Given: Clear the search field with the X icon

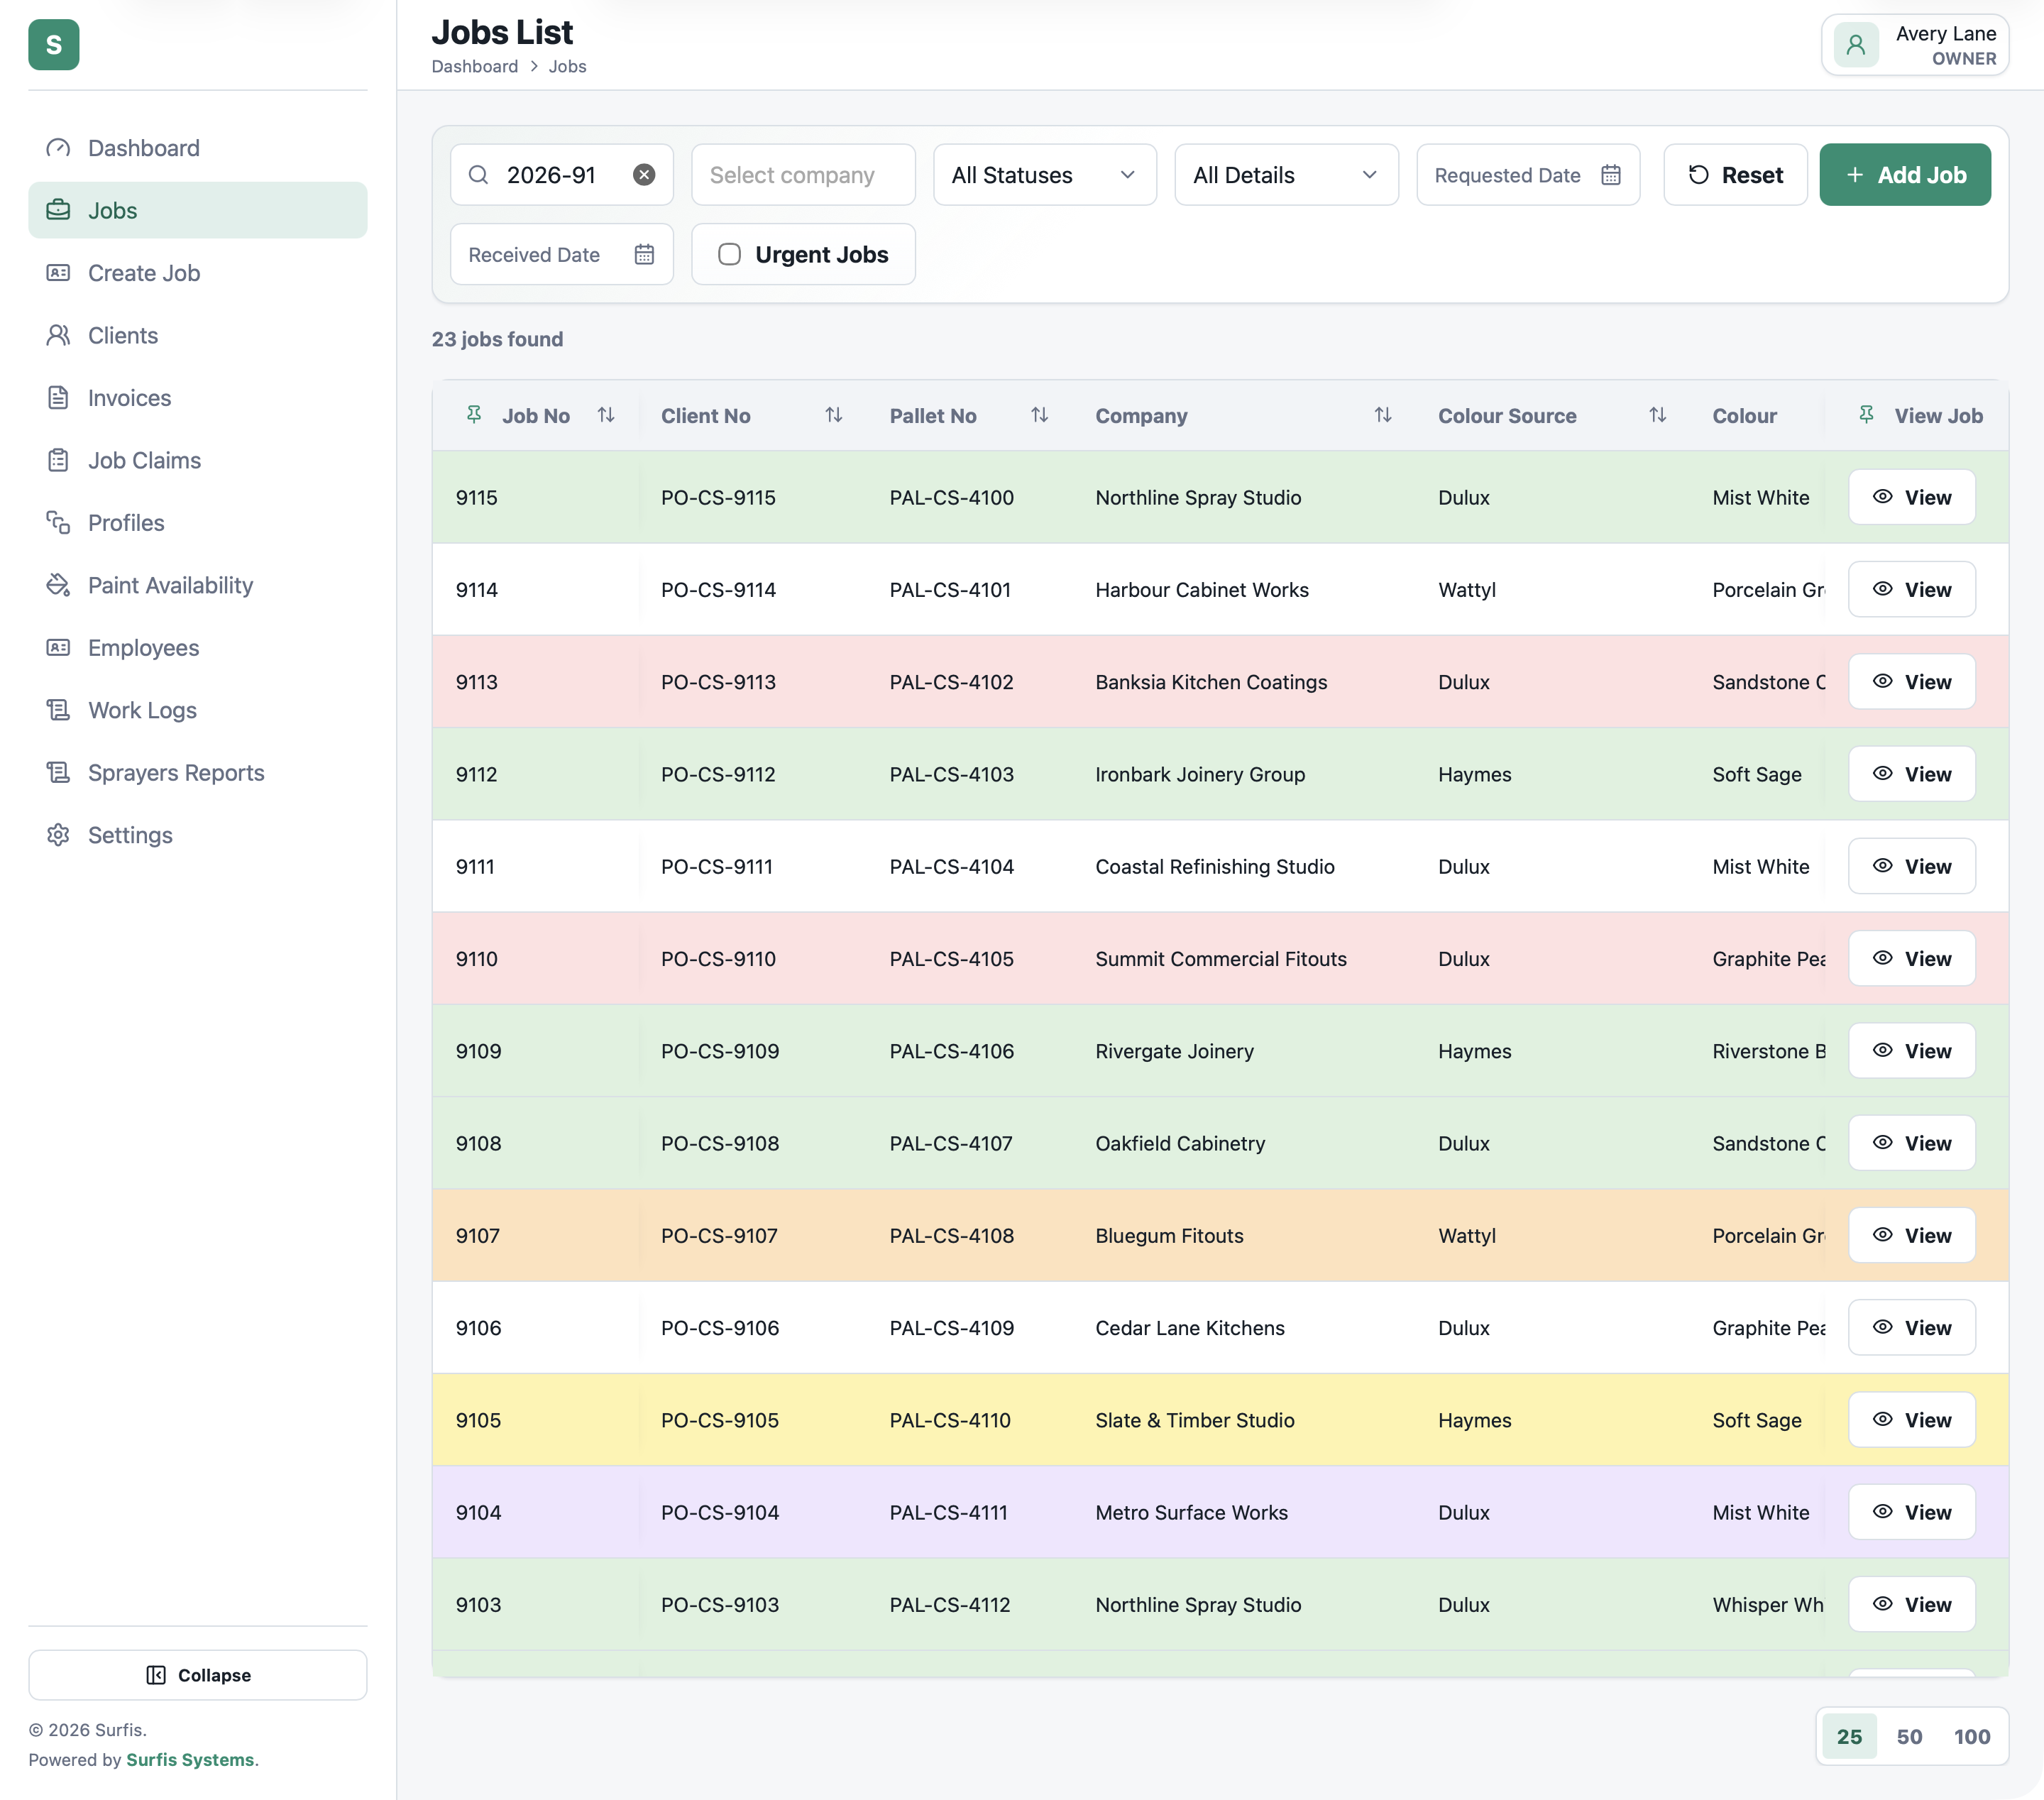Looking at the screenshot, I should coord(644,175).
